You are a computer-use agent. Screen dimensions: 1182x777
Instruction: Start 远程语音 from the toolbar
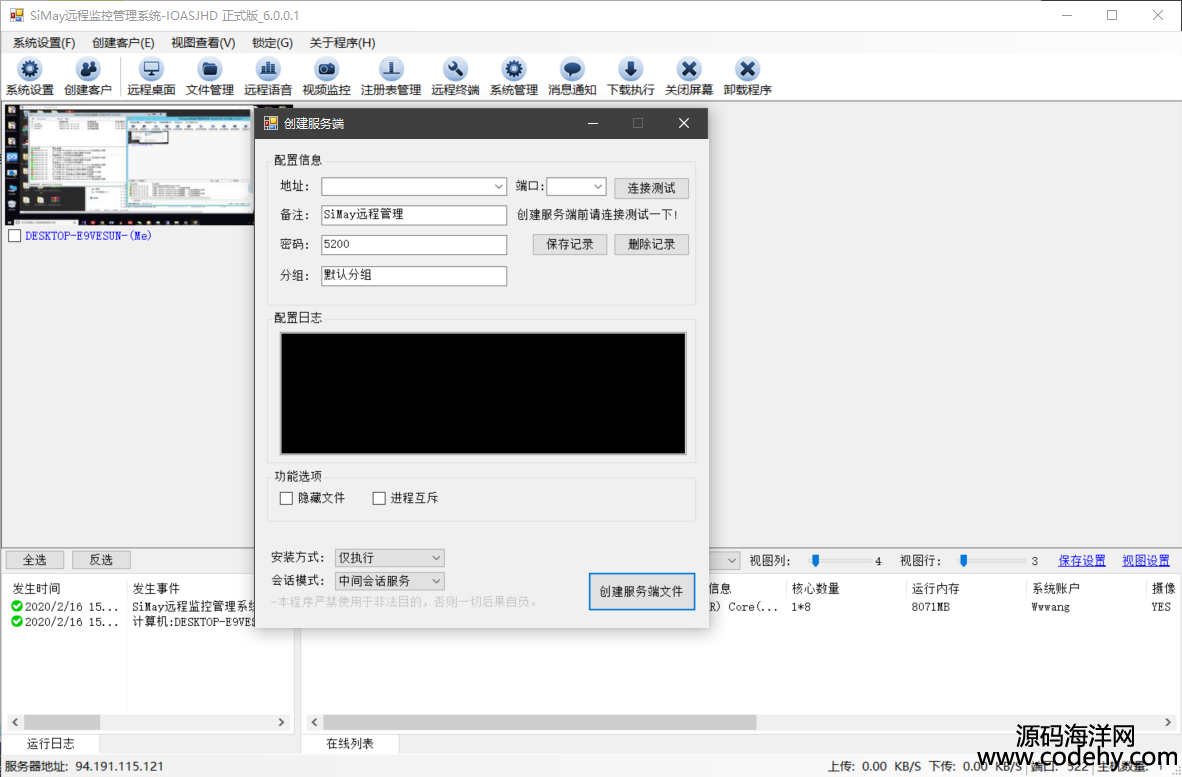(x=268, y=77)
